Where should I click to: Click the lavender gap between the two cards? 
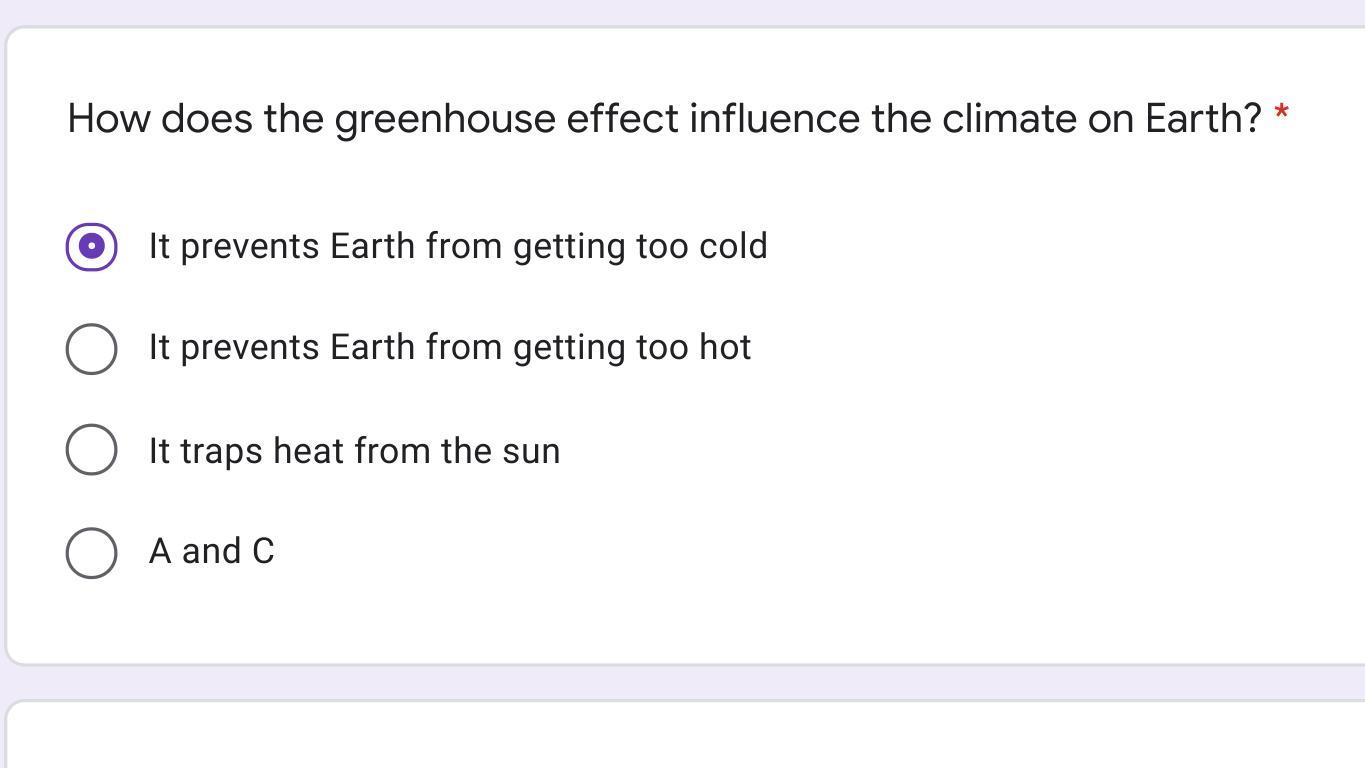pyautogui.click(x=682, y=683)
